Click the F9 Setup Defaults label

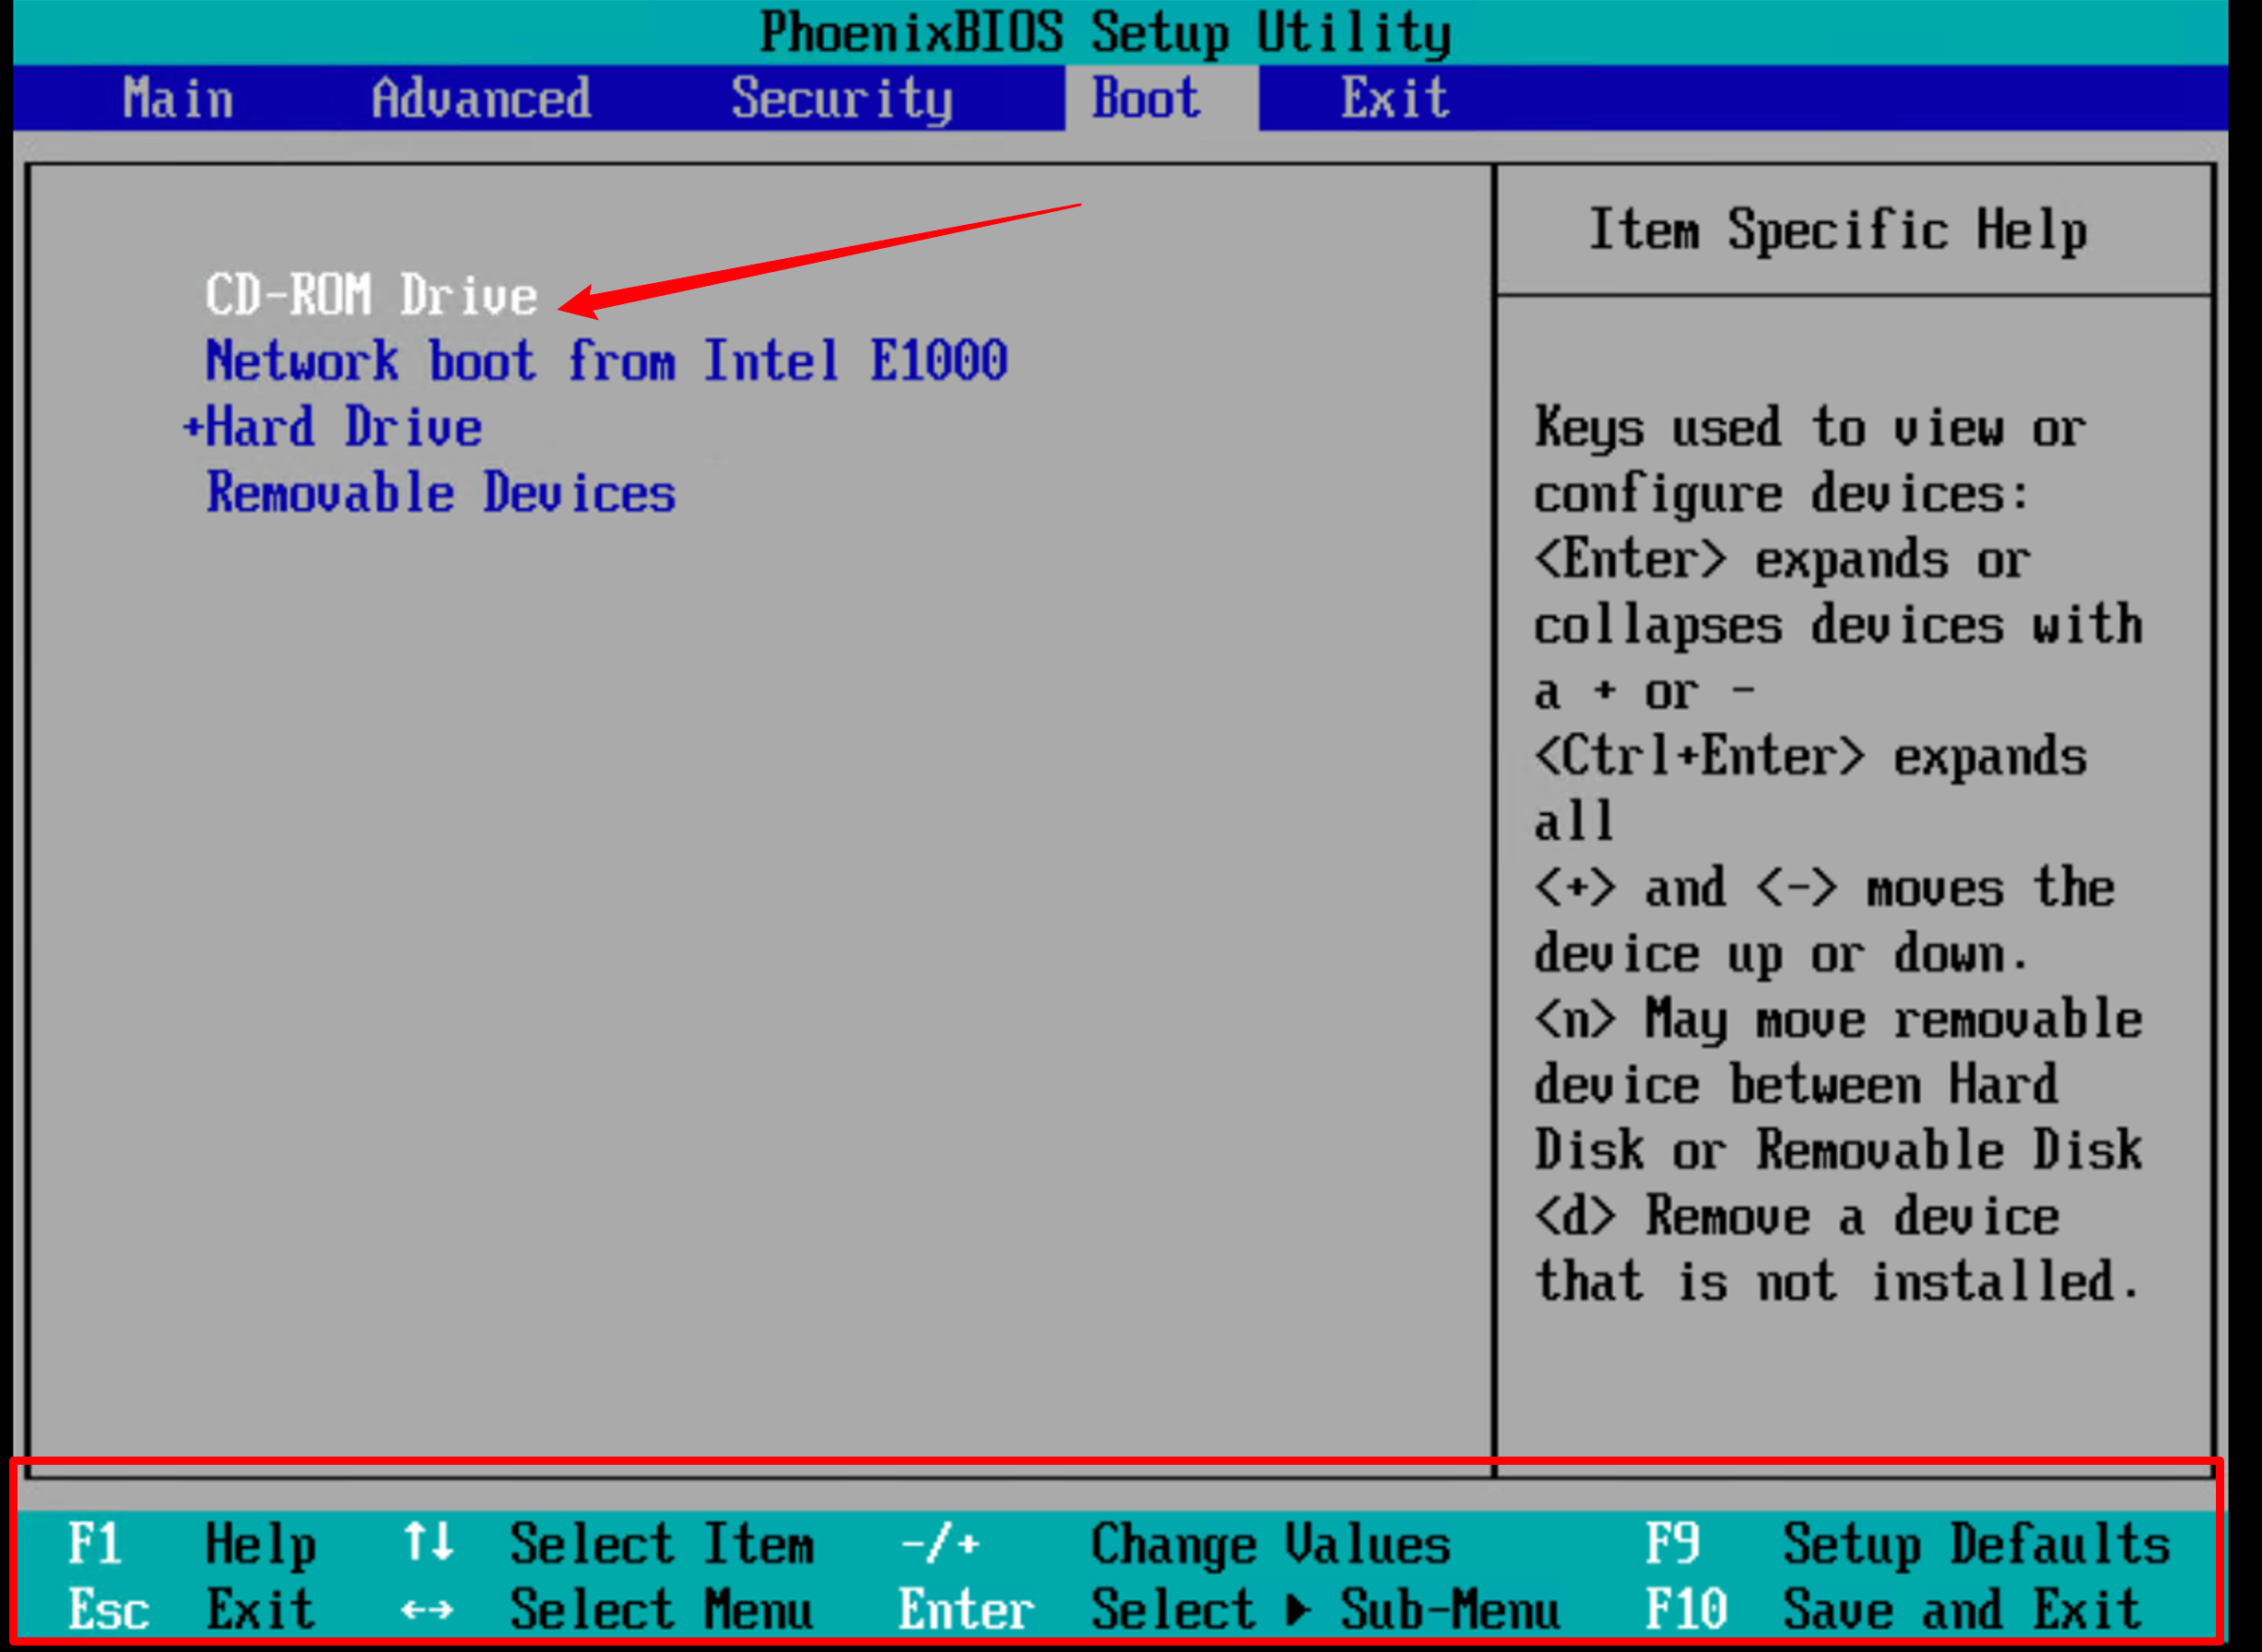1672,1544
